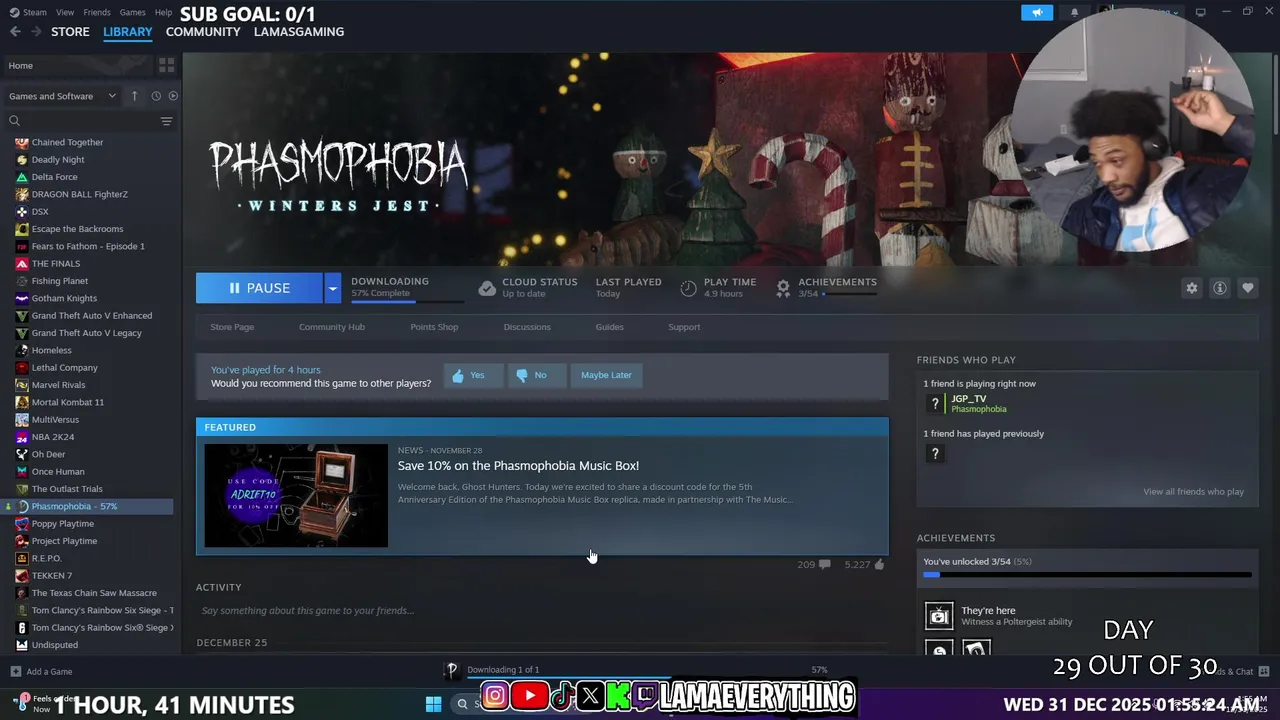Toggle sort by recent activity clock icon
The height and width of the screenshot is (720, 1280).
pos(156,96)
